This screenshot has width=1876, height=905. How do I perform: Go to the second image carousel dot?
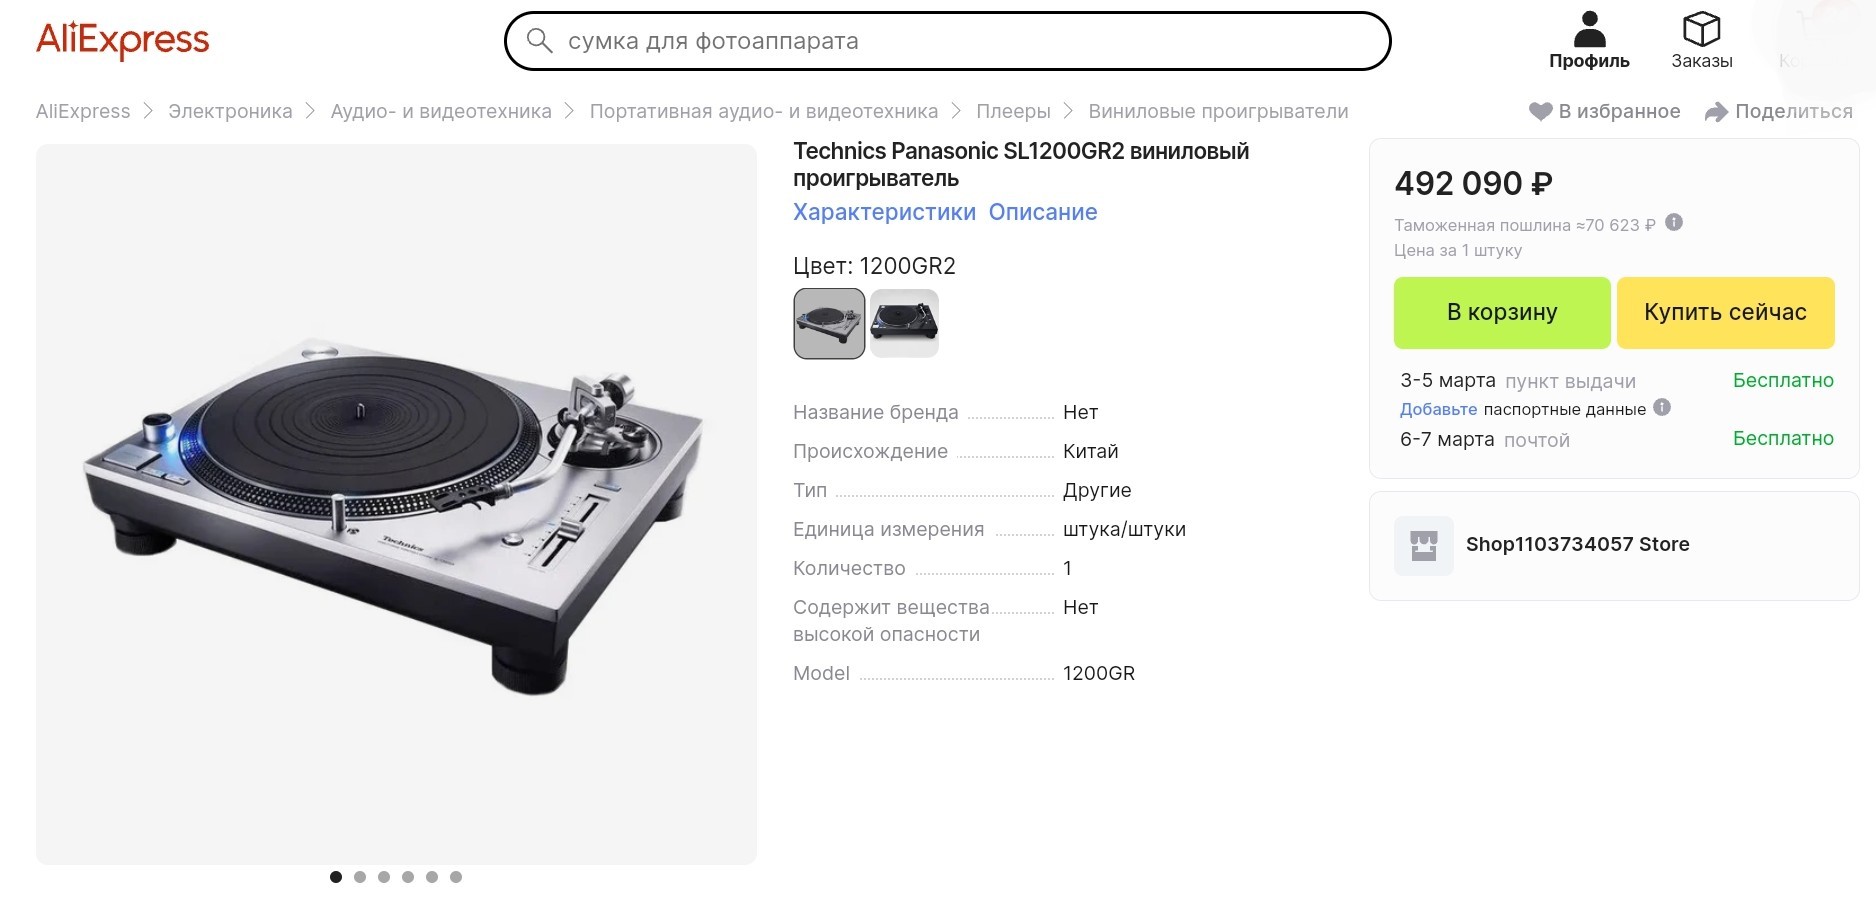(x=360, y=877)
